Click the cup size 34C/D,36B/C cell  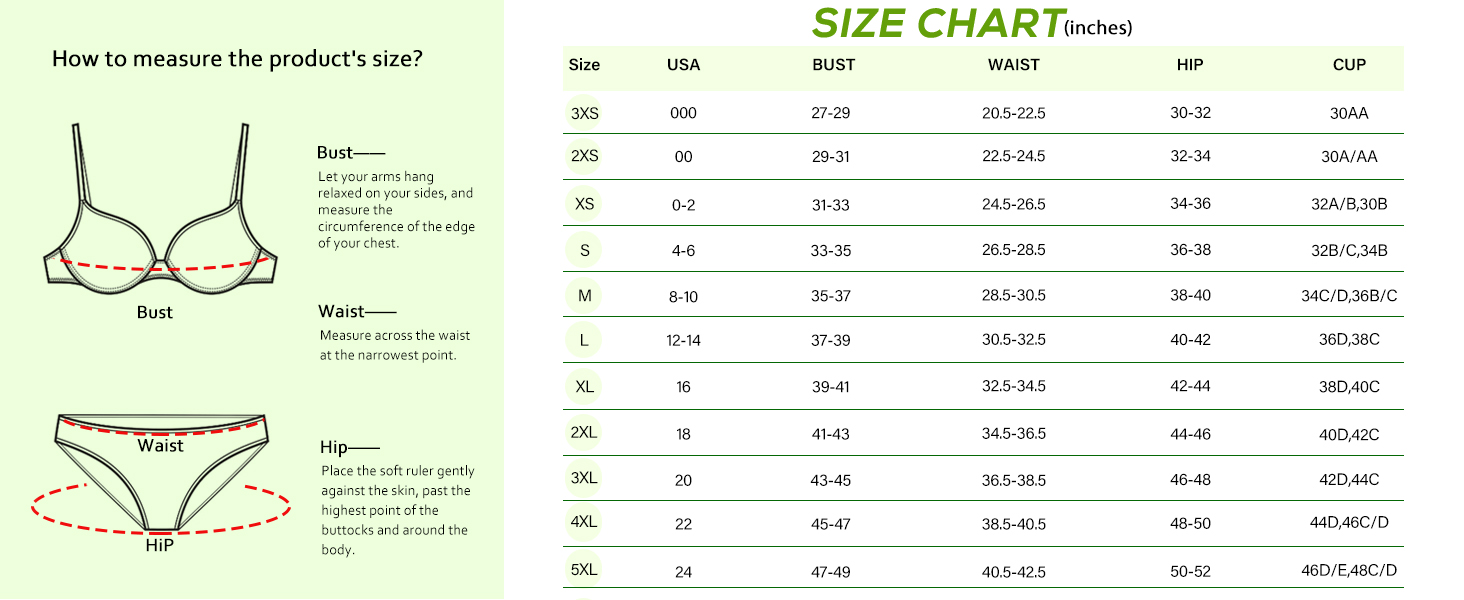1349,296
